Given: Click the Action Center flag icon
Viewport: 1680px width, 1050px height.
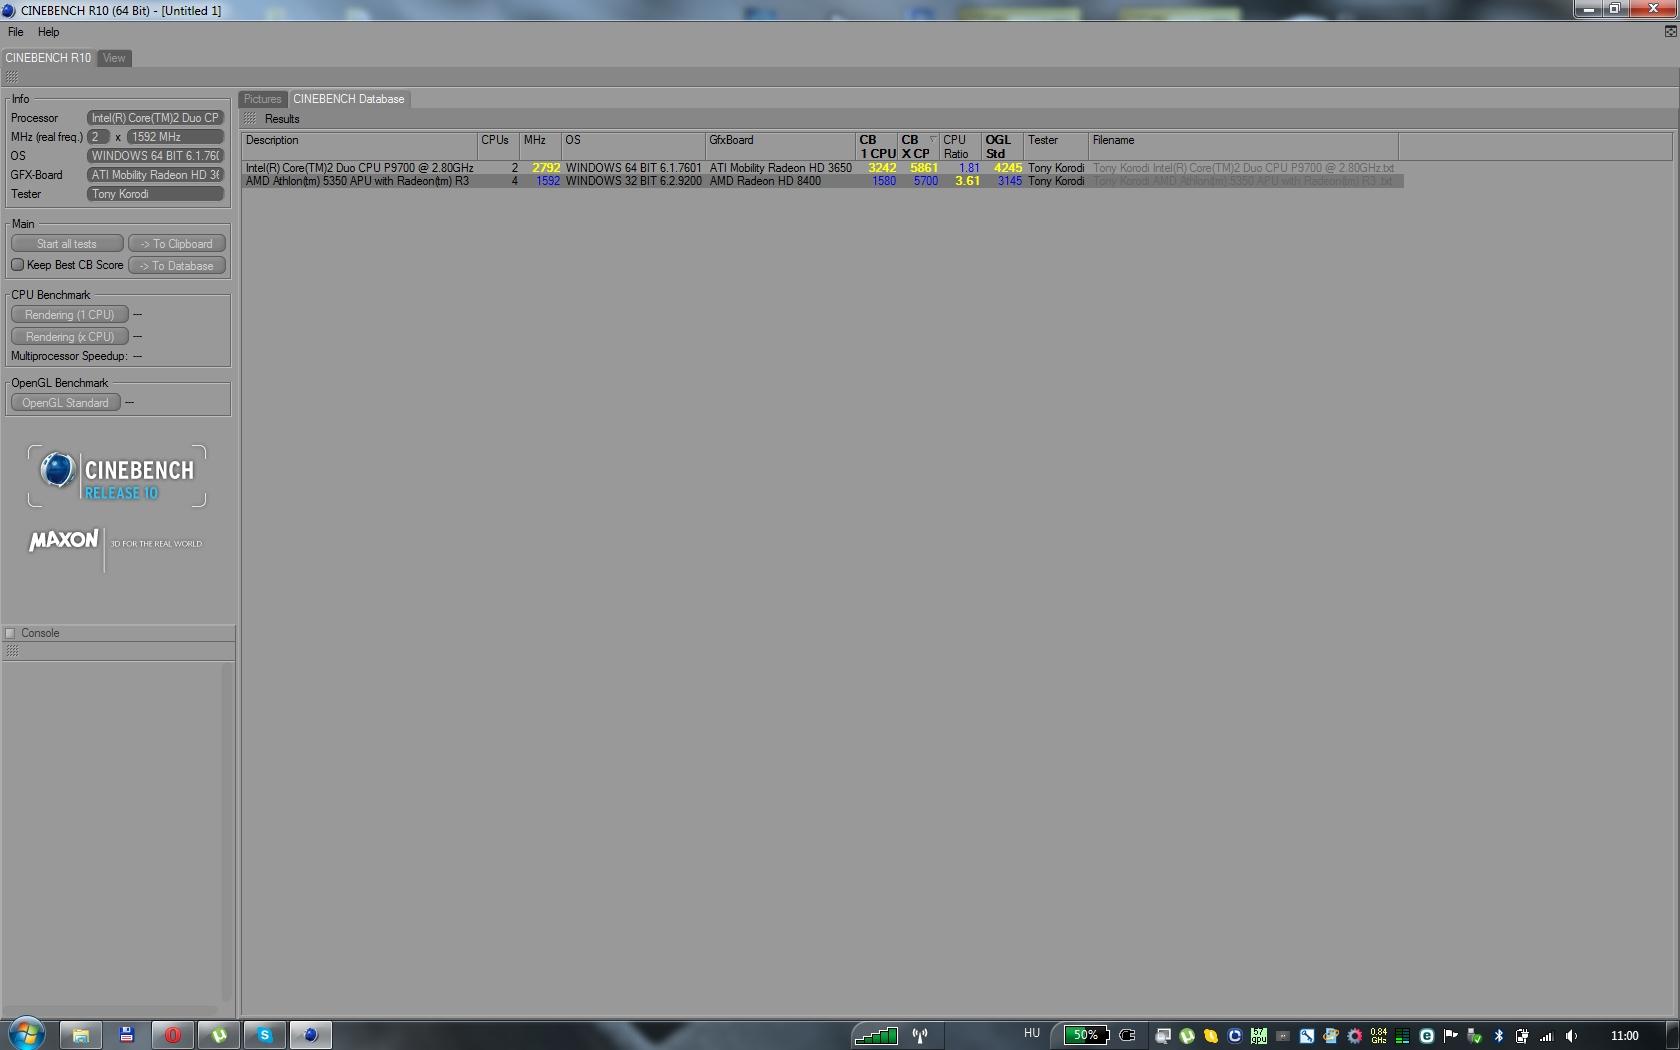Looking at the screenshot, I should (x=1450, y=1036).
